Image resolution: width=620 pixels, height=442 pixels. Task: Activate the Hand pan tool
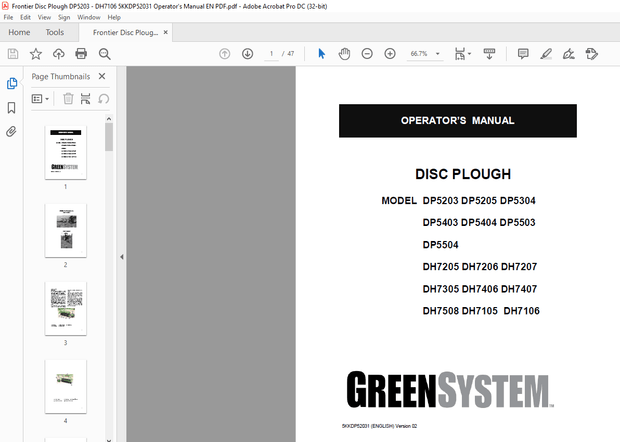pos(344,54)
